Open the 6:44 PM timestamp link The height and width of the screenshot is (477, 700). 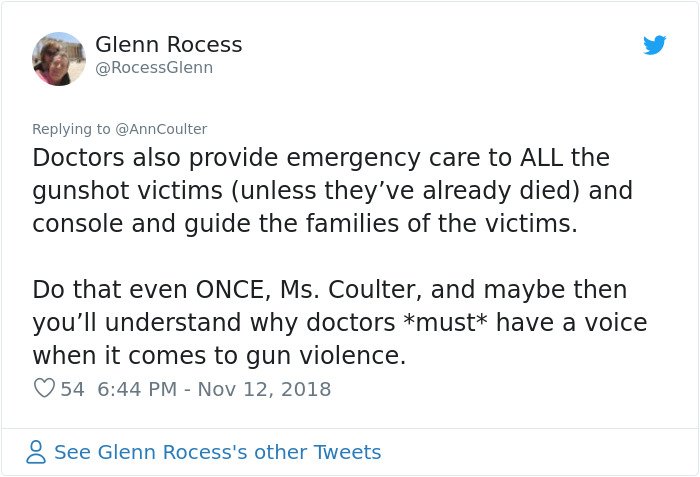(139, 388)
